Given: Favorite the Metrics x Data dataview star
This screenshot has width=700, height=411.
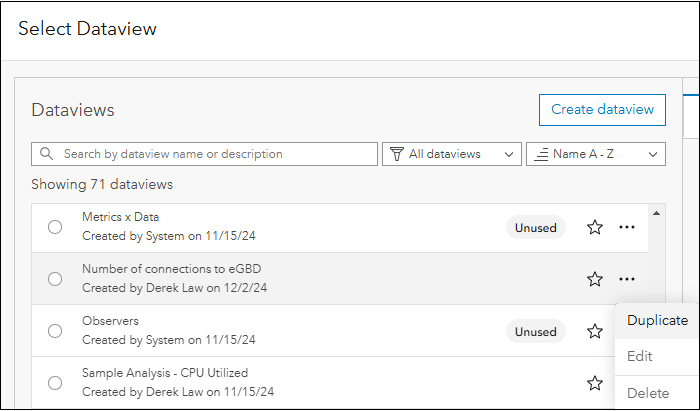Looking at the screenshot, I should coord(595,228).
